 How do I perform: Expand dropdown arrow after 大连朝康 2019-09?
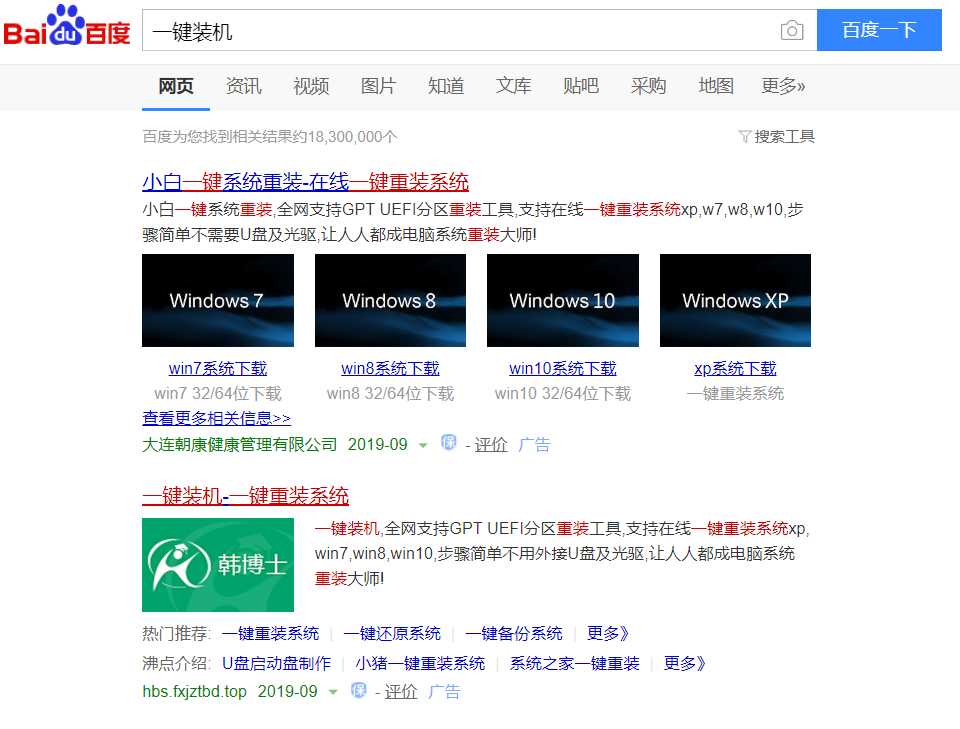422,445
